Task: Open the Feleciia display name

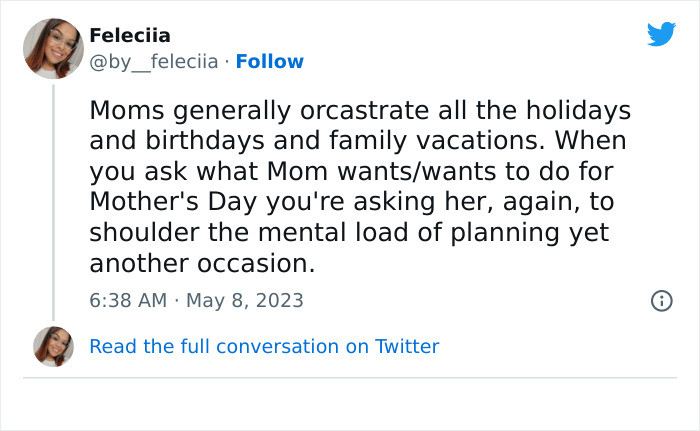Action: pyautogui.click(x=130, y=36)
